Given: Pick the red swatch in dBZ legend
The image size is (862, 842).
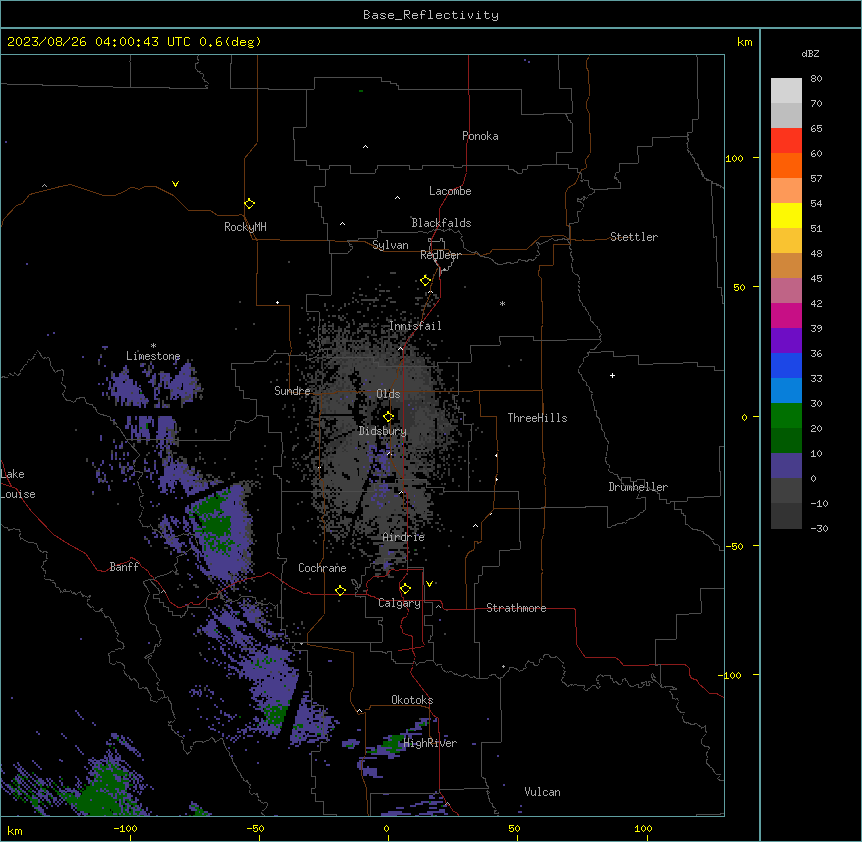Looking at the screenshot, I should pyautogui.click(x=786, y=140).
